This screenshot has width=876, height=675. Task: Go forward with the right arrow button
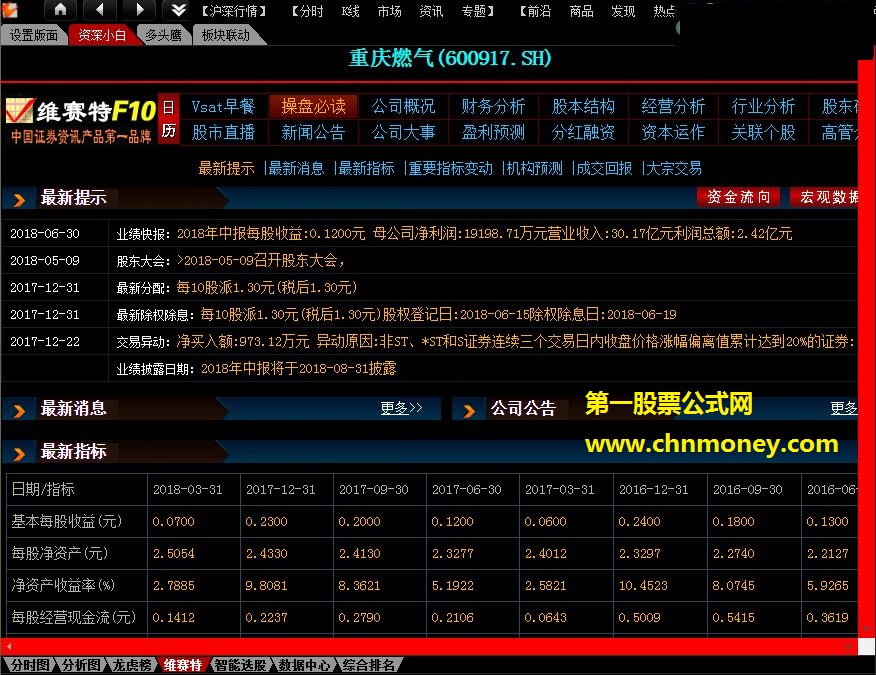(140, 9)
